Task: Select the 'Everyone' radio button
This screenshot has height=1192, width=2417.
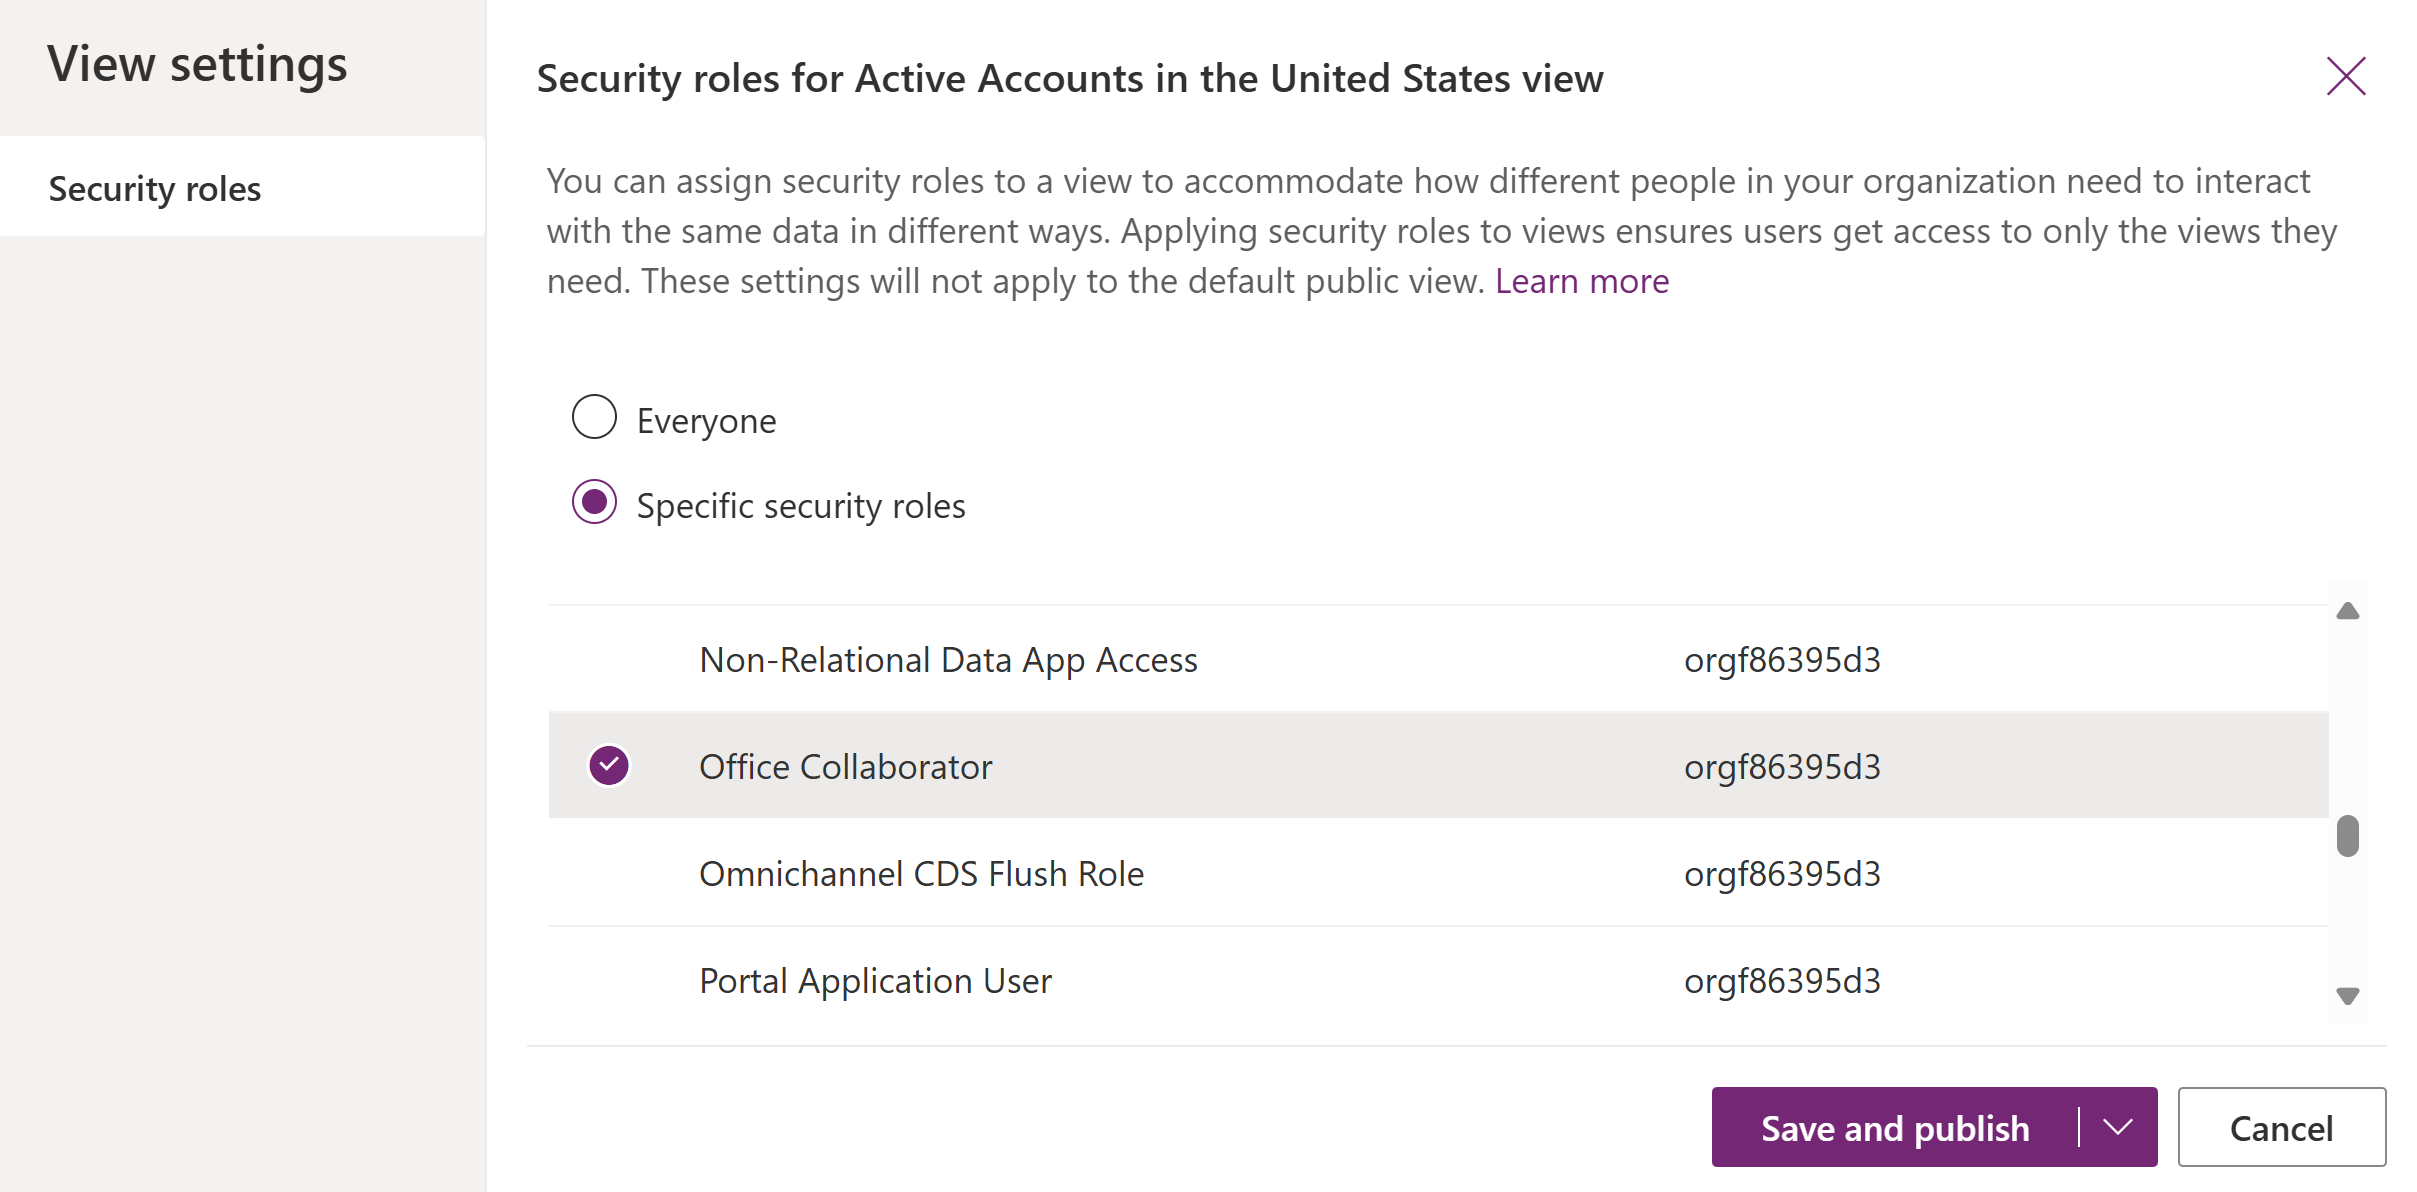Action: tap(593, 418)
